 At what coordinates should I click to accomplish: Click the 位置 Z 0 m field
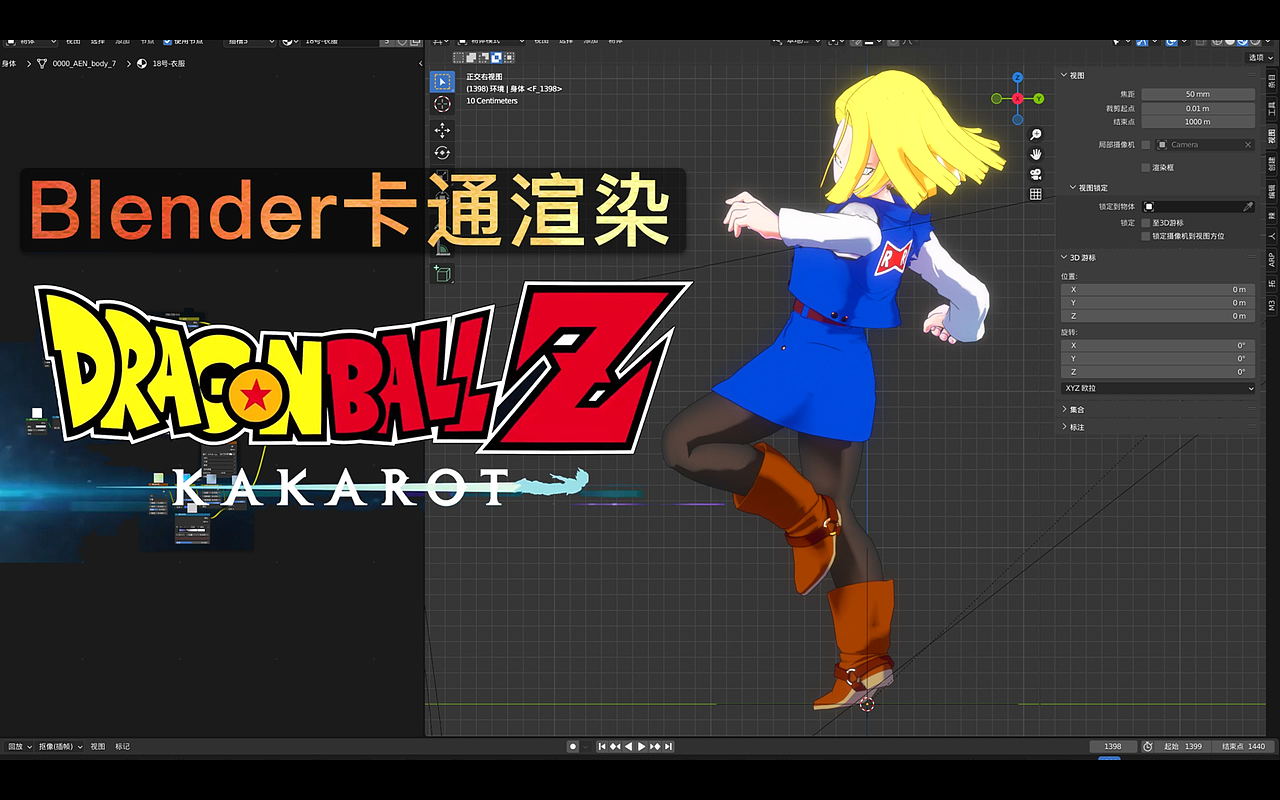click(x=1157, y=316)
